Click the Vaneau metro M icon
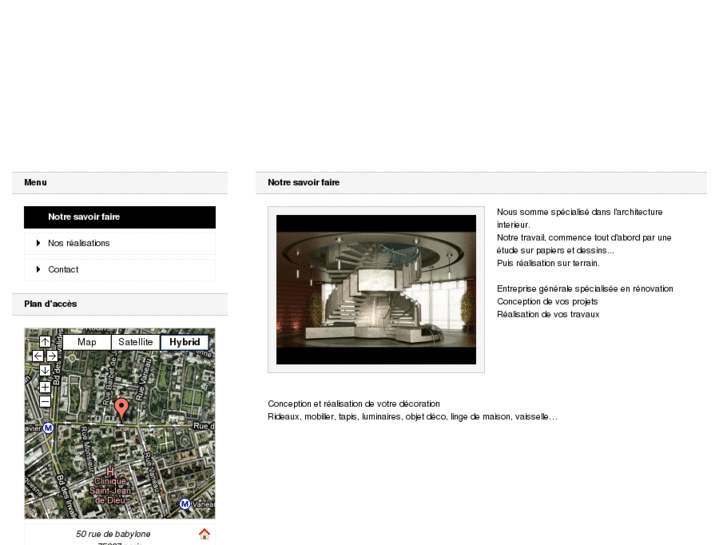The width and height of the screenshot is (727, 545). pyautogui.click(x=185, y=504)
